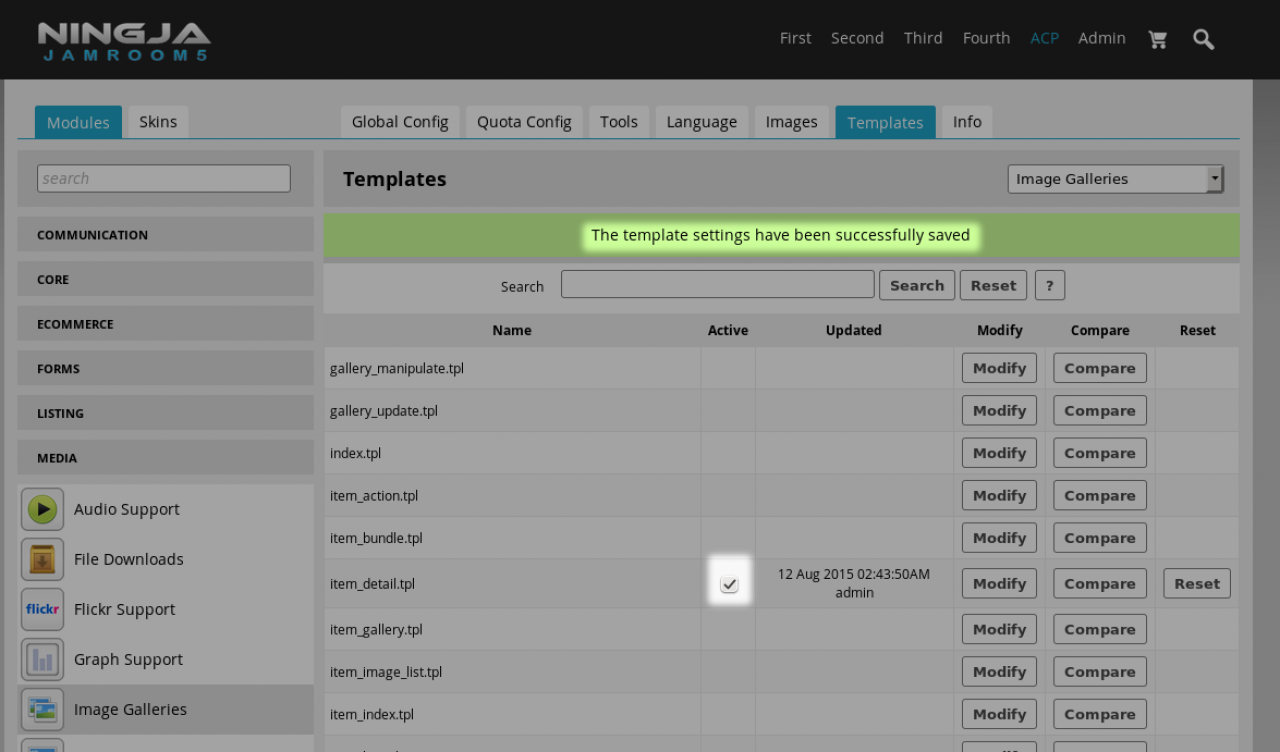Open the Image Galleries module dropdown
Screen dimensions: 1280x752
1115,179
